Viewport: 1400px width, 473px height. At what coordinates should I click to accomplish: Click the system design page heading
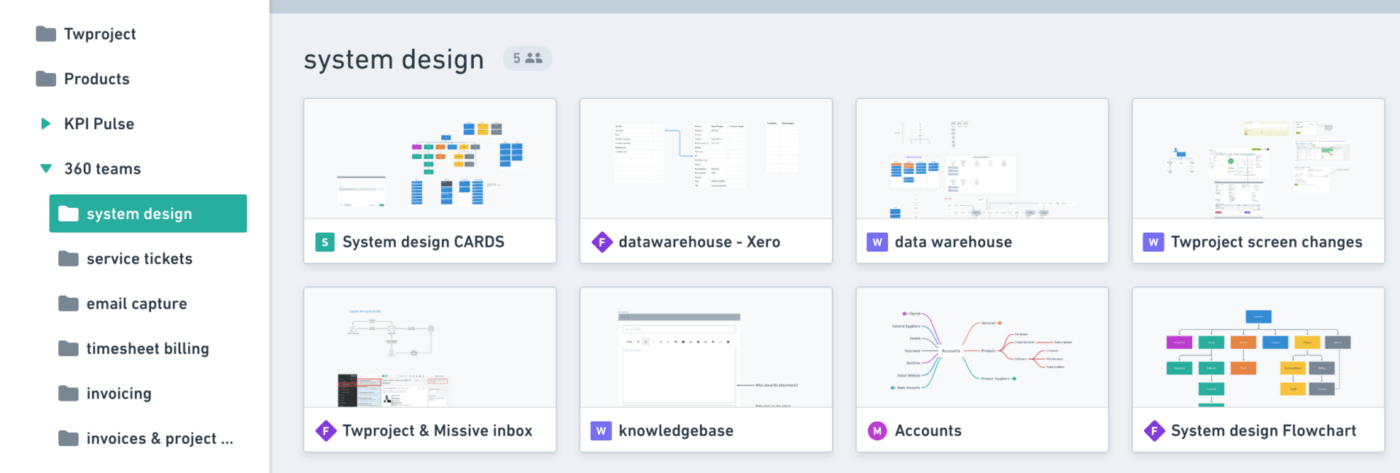394,60
